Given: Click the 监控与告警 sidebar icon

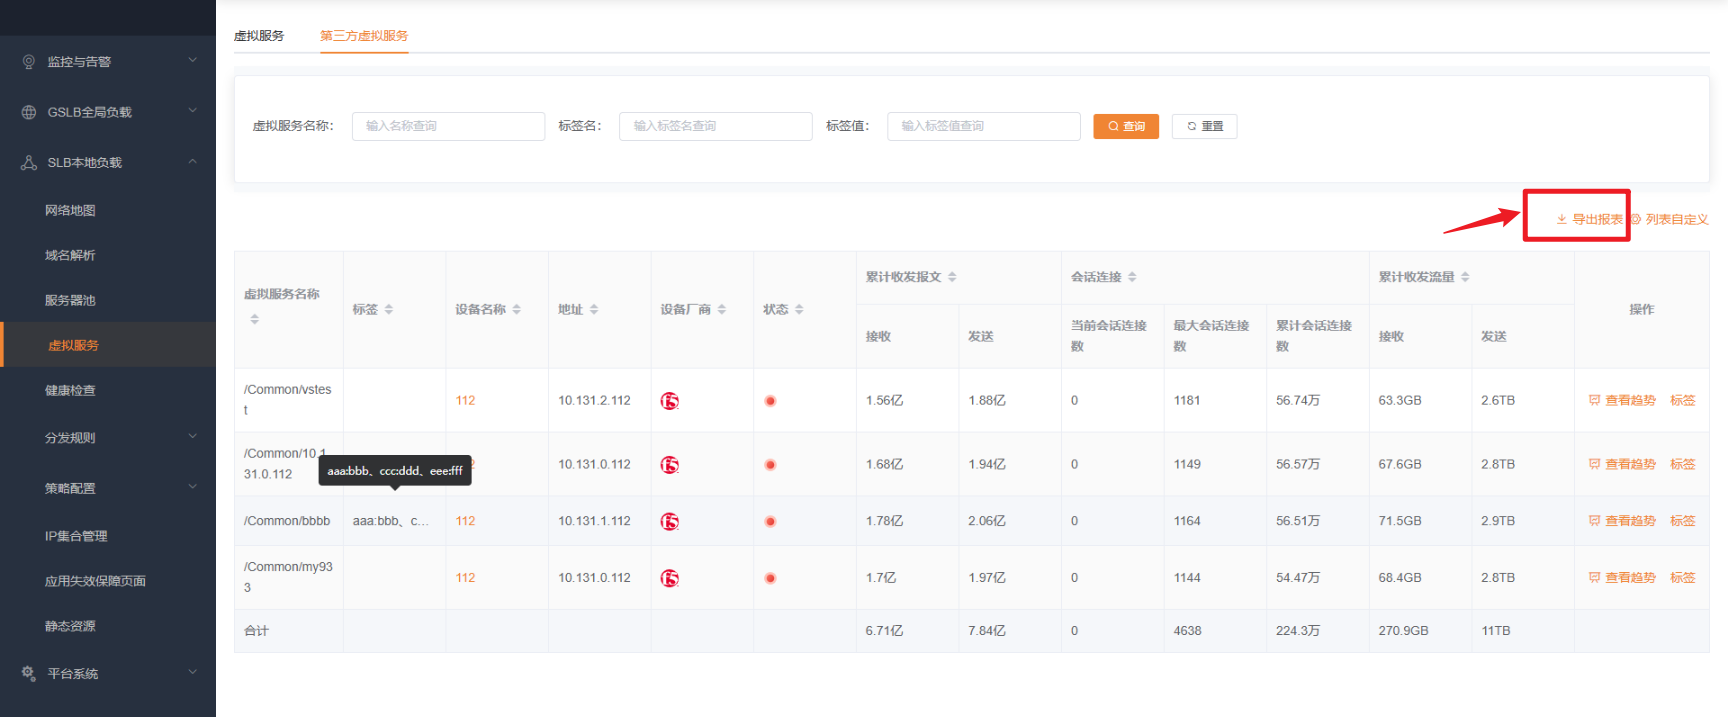Looking at the screenshot, I should (29, 62).
